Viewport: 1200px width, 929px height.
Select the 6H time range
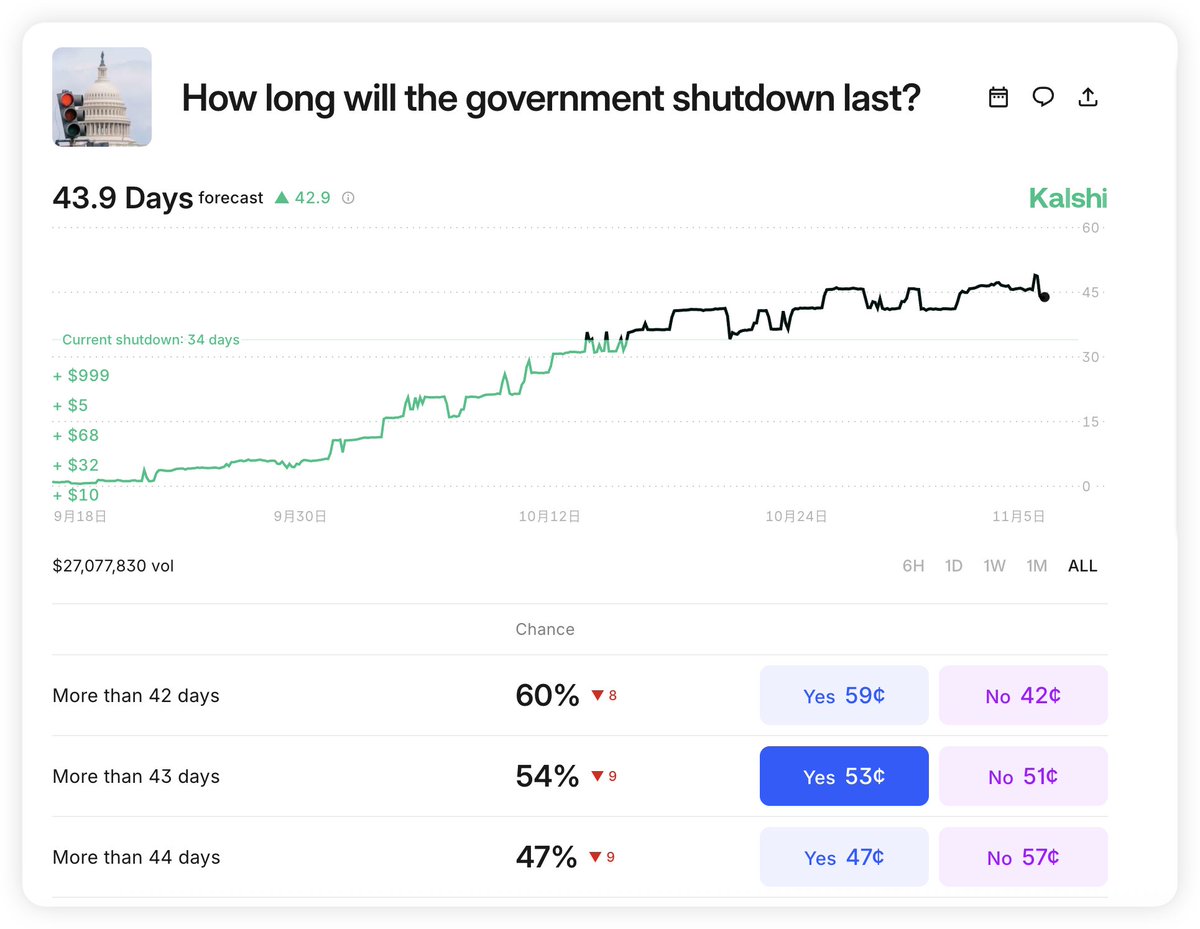(x=913, y=566)
